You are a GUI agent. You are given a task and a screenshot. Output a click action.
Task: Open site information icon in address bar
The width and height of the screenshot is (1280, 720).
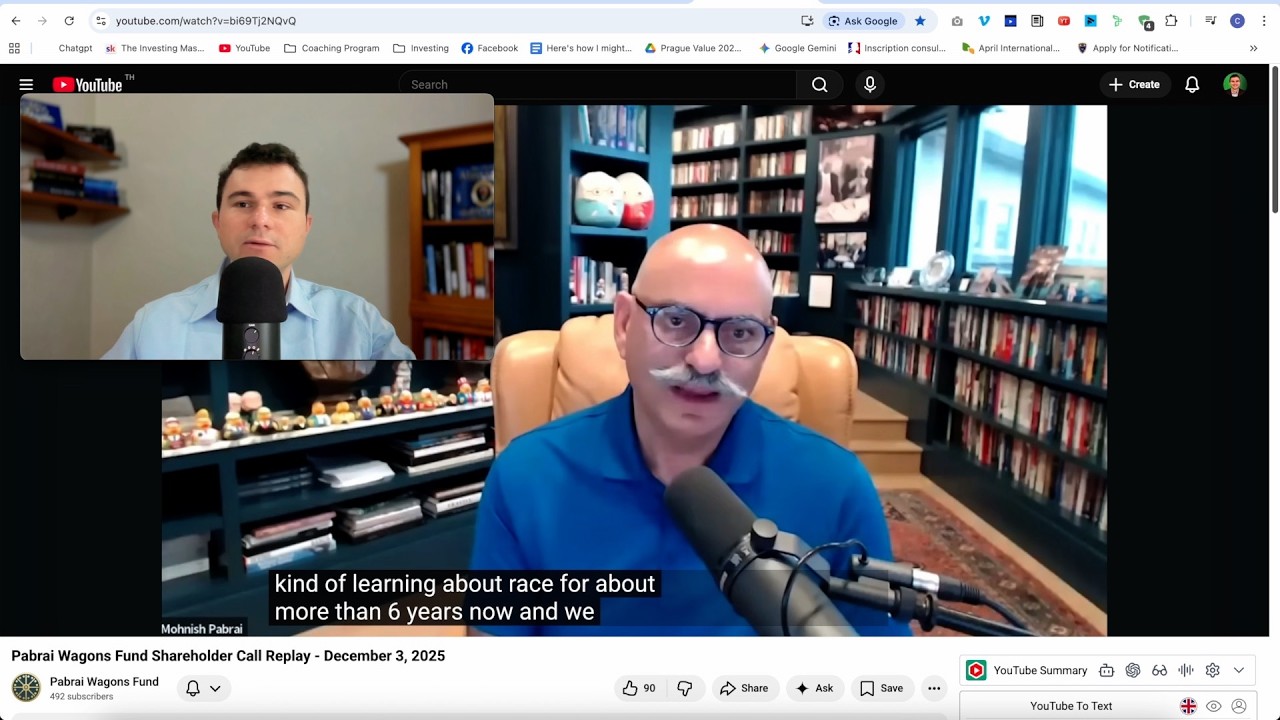coord(101,21)
